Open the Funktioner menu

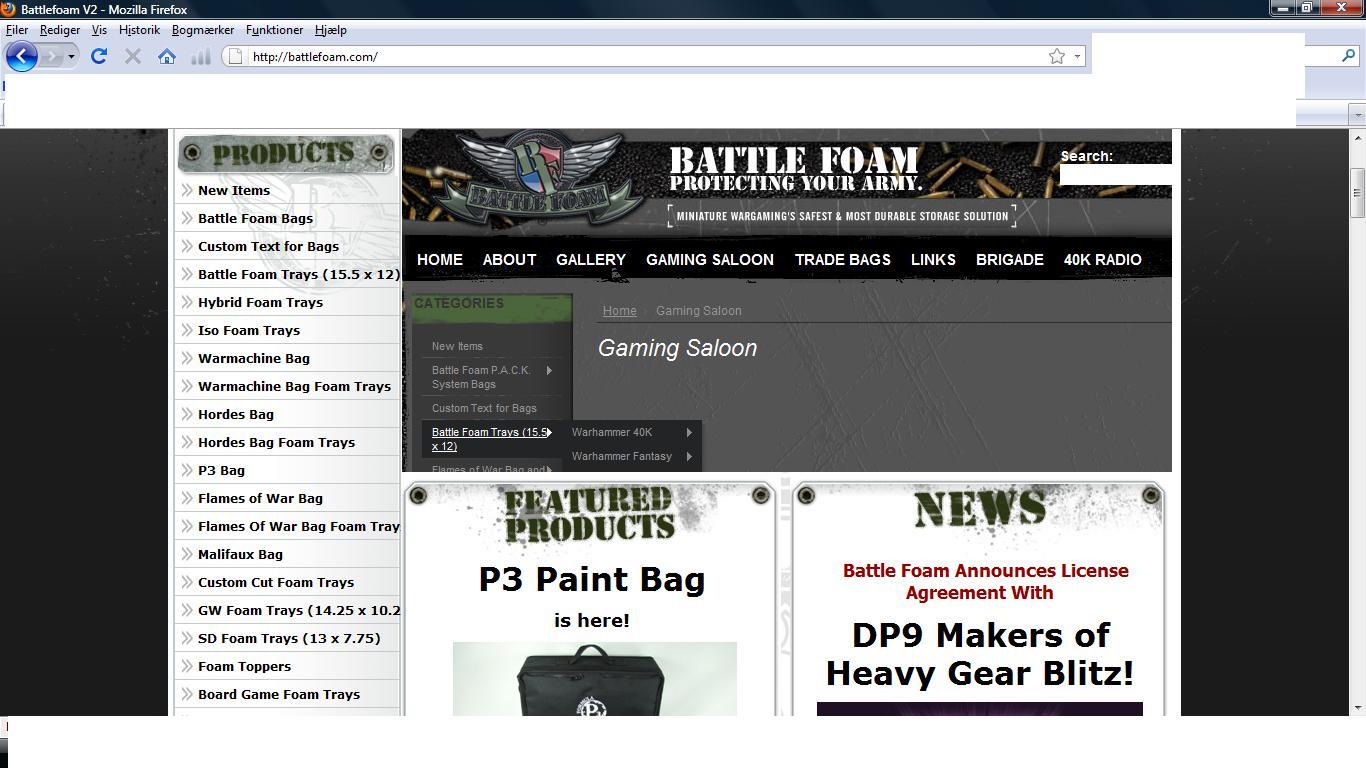(274, 30)
